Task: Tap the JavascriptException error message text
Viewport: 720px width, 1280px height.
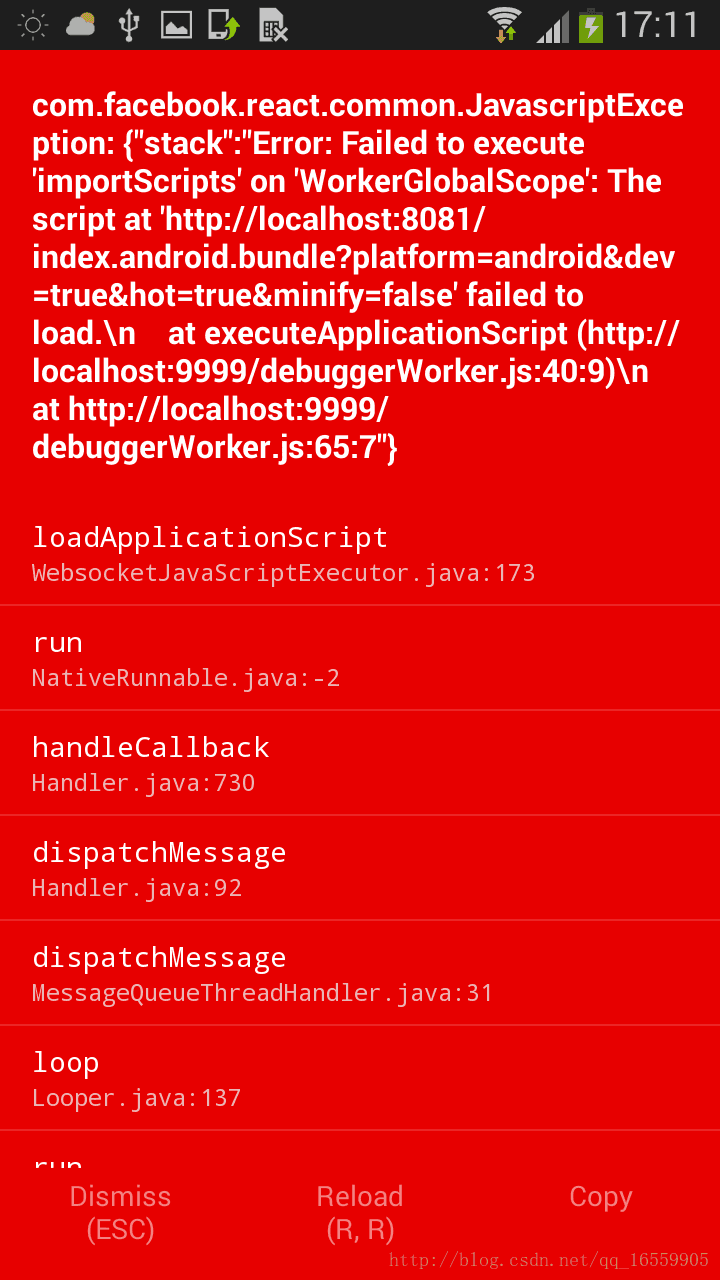Action: (358, 276)
